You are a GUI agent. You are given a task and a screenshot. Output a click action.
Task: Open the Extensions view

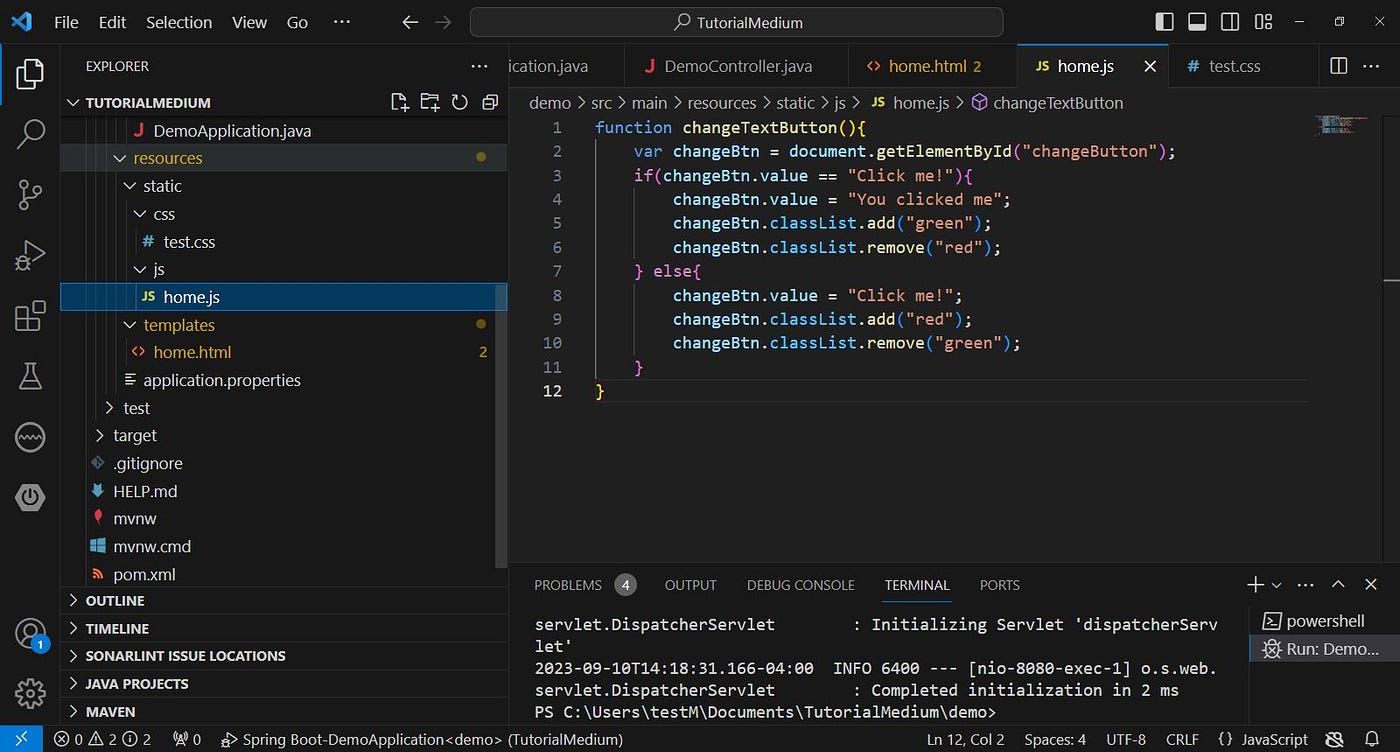[x=30, y=316]
